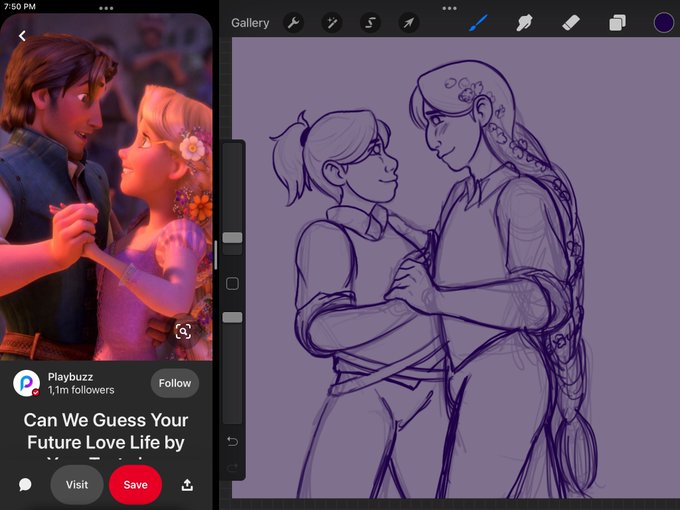
Task: Save the pin to a board
Action: 135,484
